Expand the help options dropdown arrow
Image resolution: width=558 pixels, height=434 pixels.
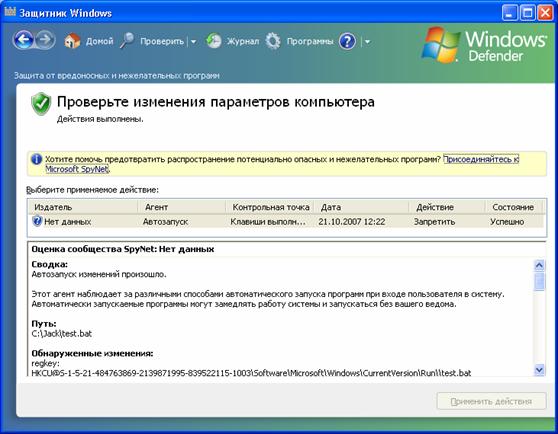click(x=367, y=42)
